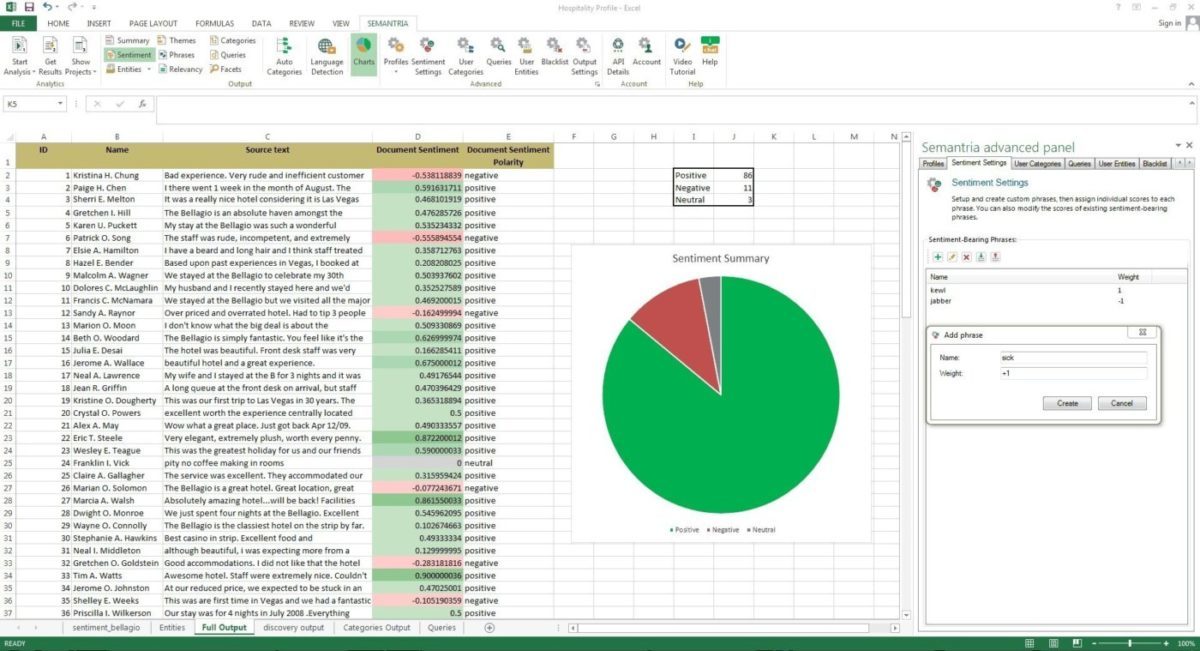Open the User Categories panel tab
The width and height of the screenshot is (1200, 651).
[x=1036, y=163]
